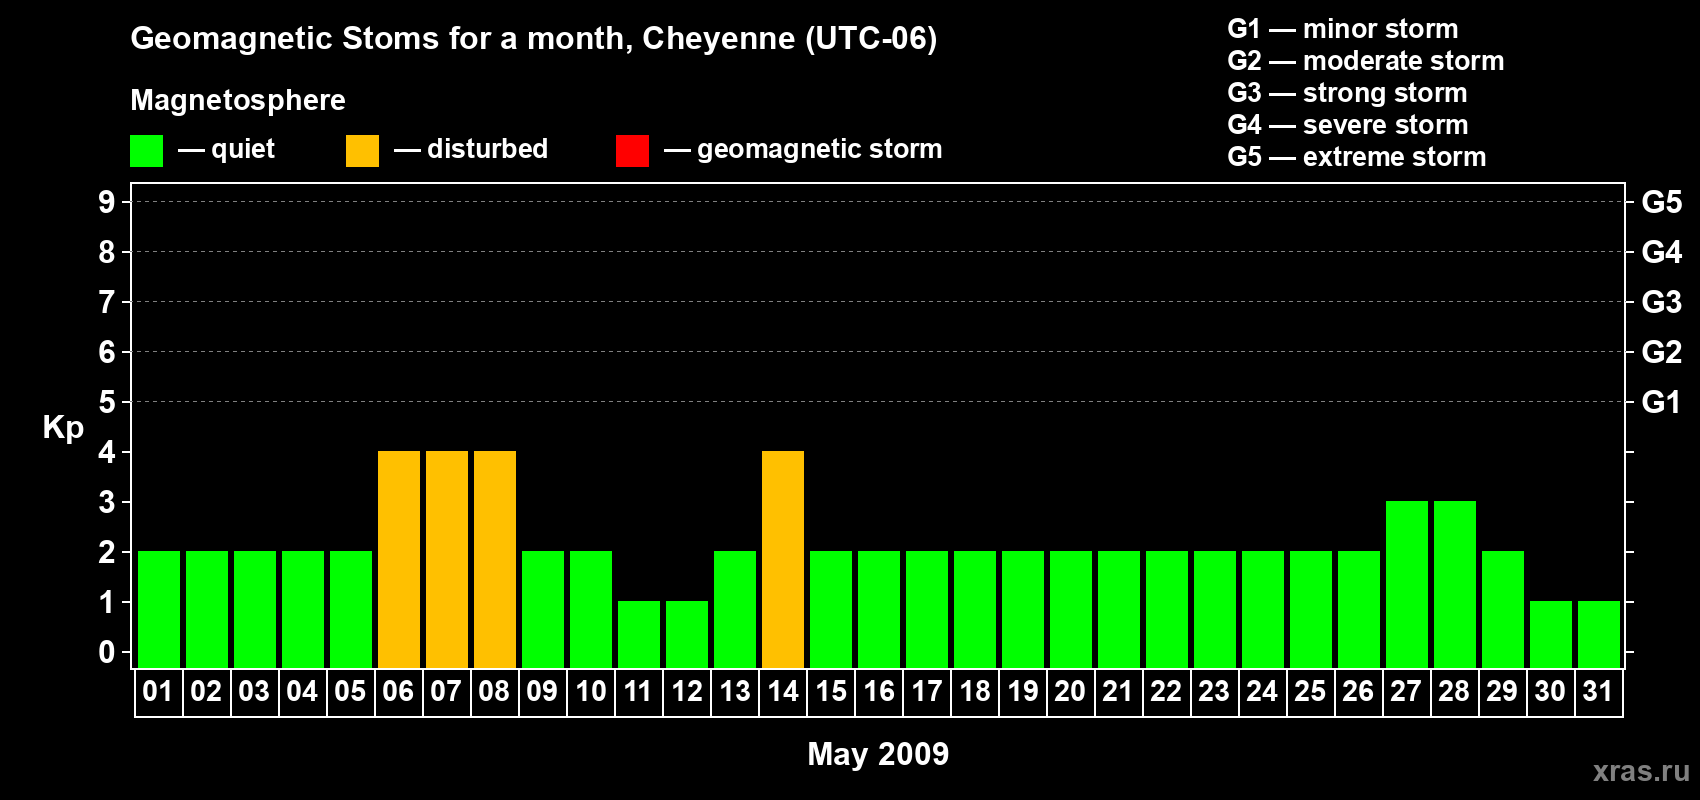Image resolution: width=1700 pixels, height=800 pixels.
Task: Click date label 19 on the x-axis
Action: (1023, 692)
